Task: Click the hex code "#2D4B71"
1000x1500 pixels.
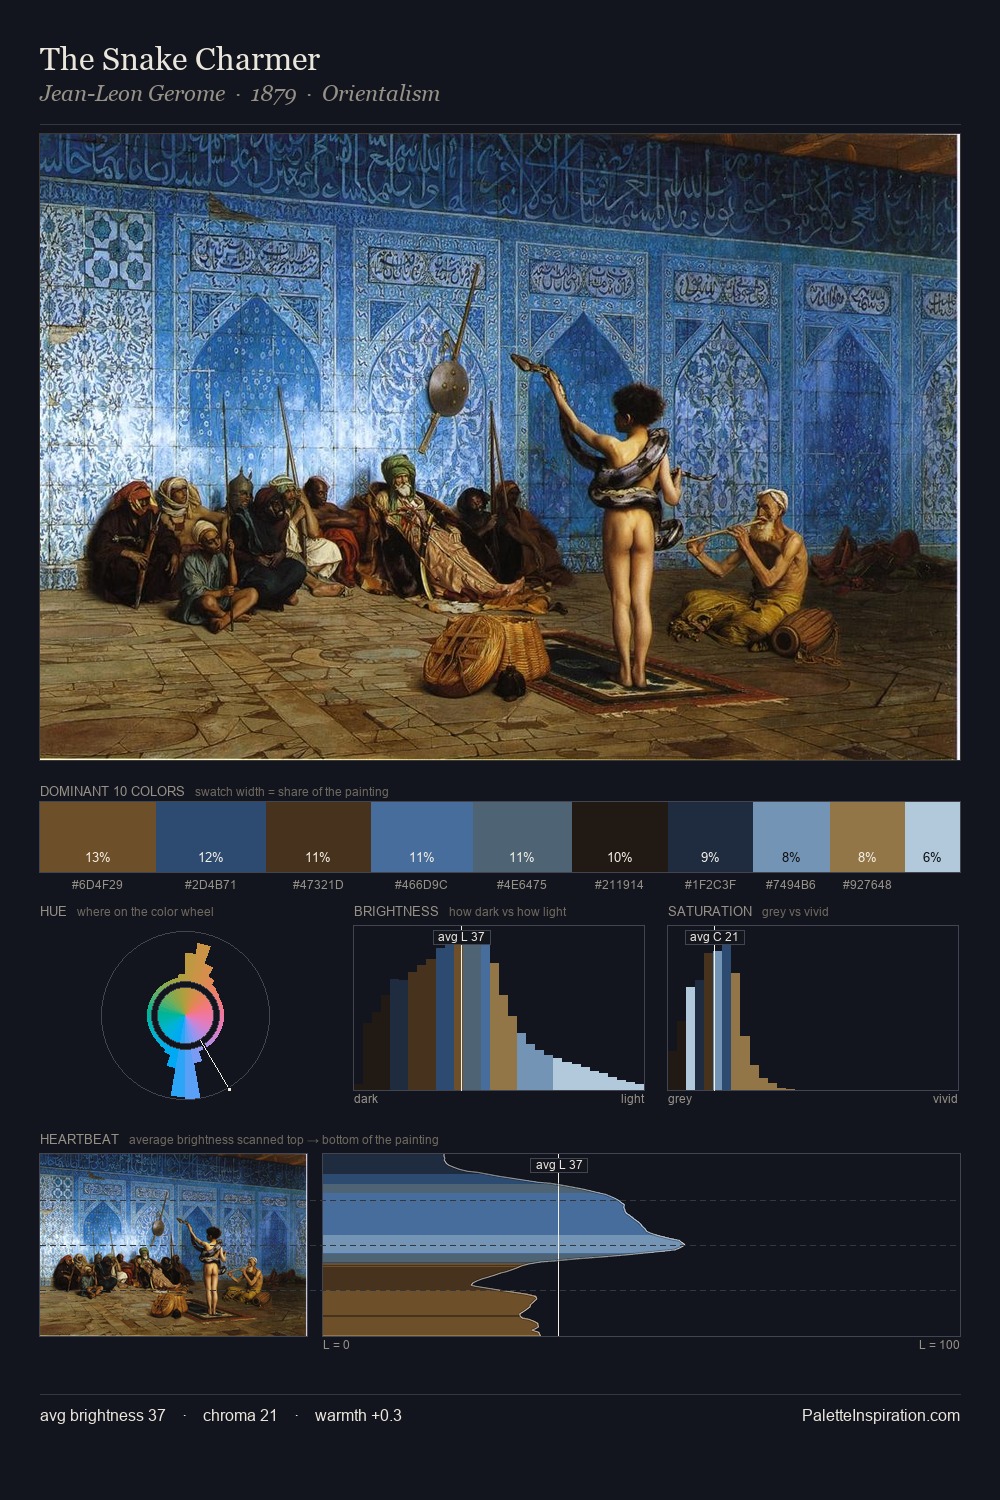Action: point(210,885)
